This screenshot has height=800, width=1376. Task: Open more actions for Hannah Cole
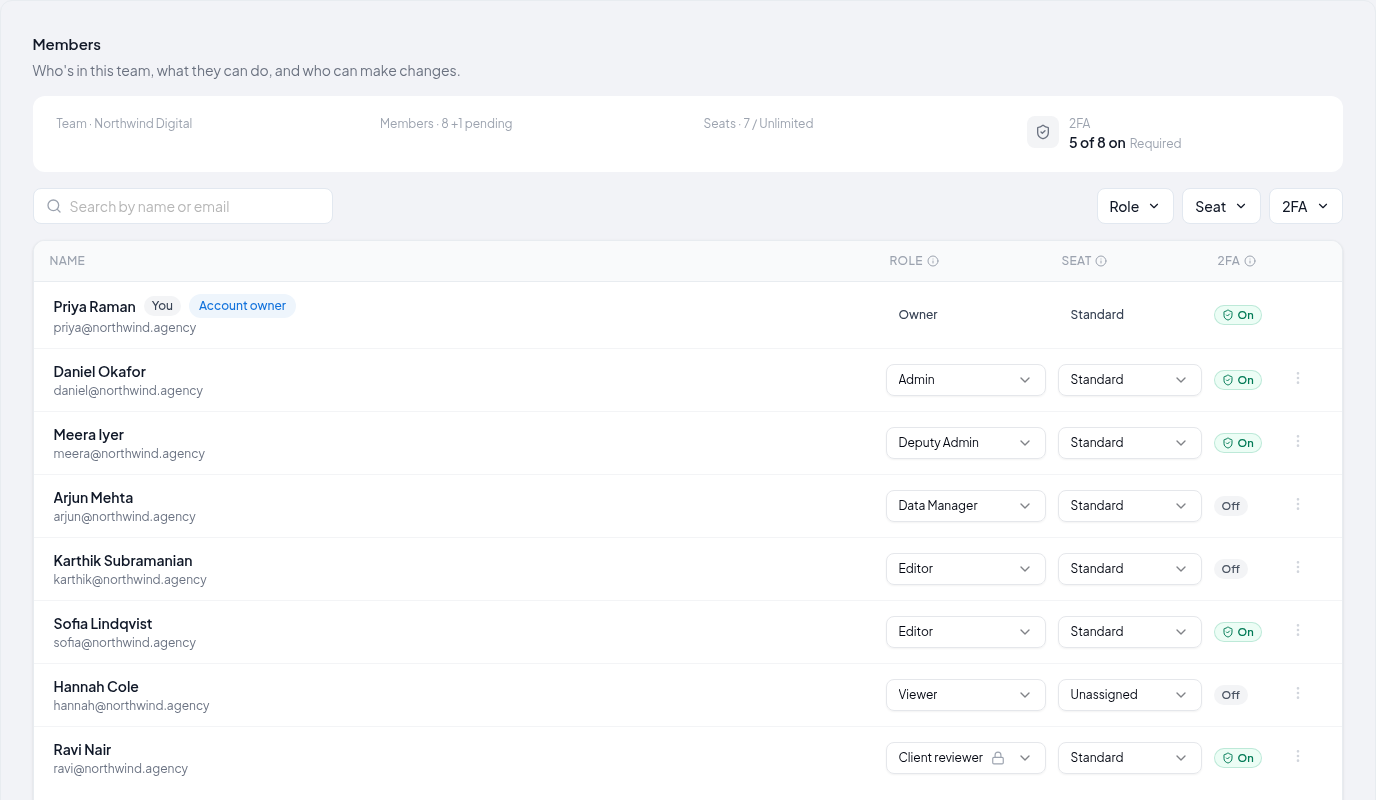[x=1298, y=694]
